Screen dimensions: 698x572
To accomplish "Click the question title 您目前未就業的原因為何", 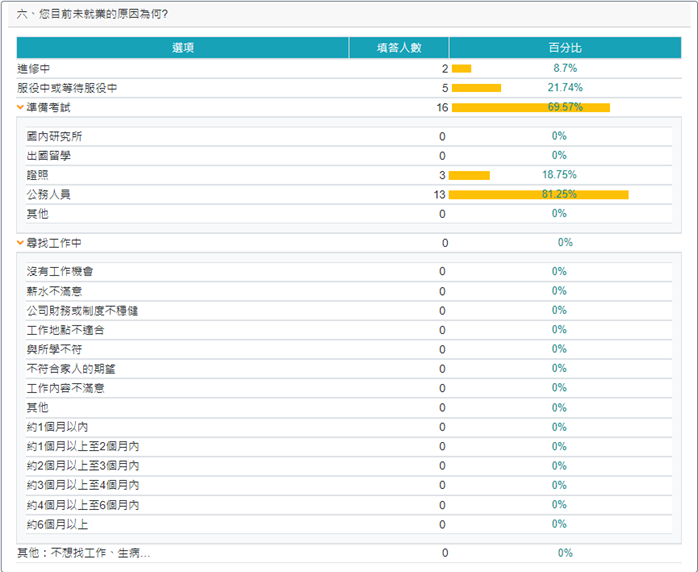I will coord(92,14).
